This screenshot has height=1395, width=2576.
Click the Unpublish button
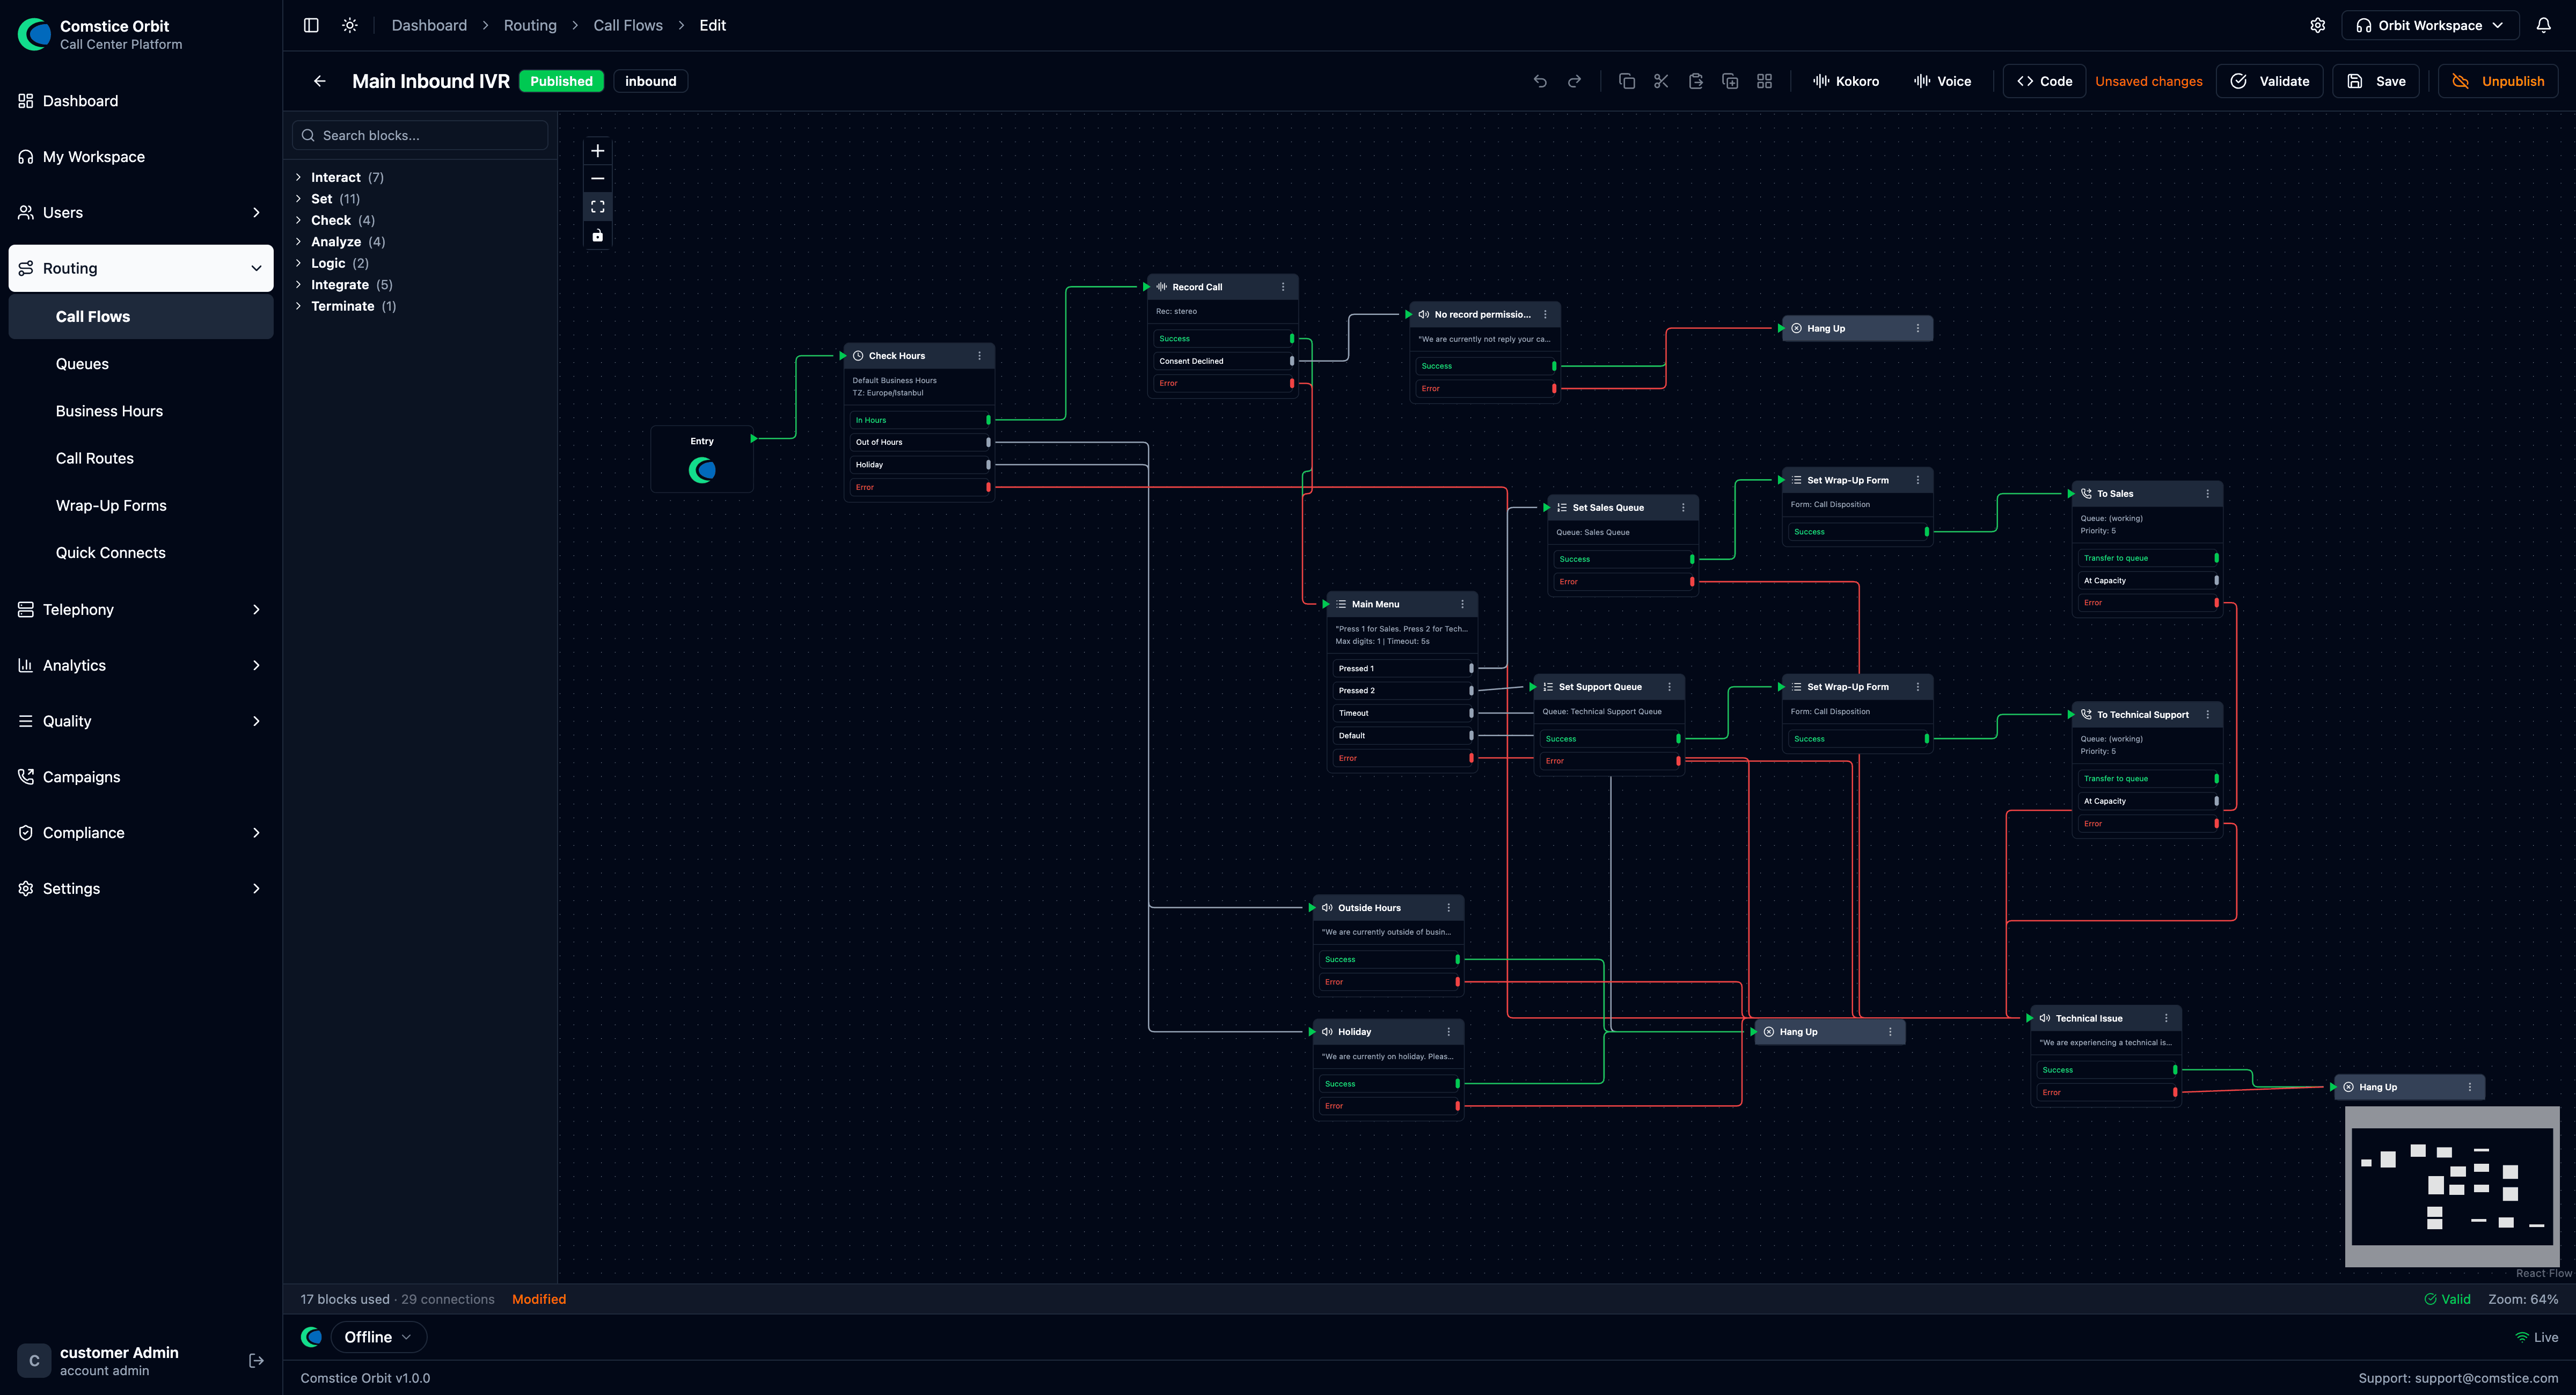click(x=2498, y=81)
